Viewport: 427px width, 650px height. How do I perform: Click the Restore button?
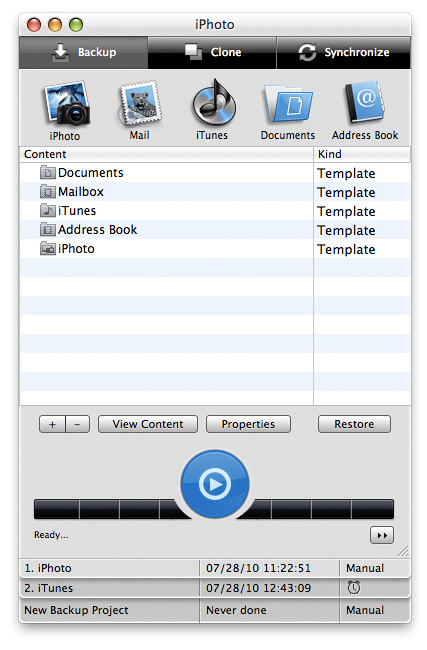pos(354,424)
